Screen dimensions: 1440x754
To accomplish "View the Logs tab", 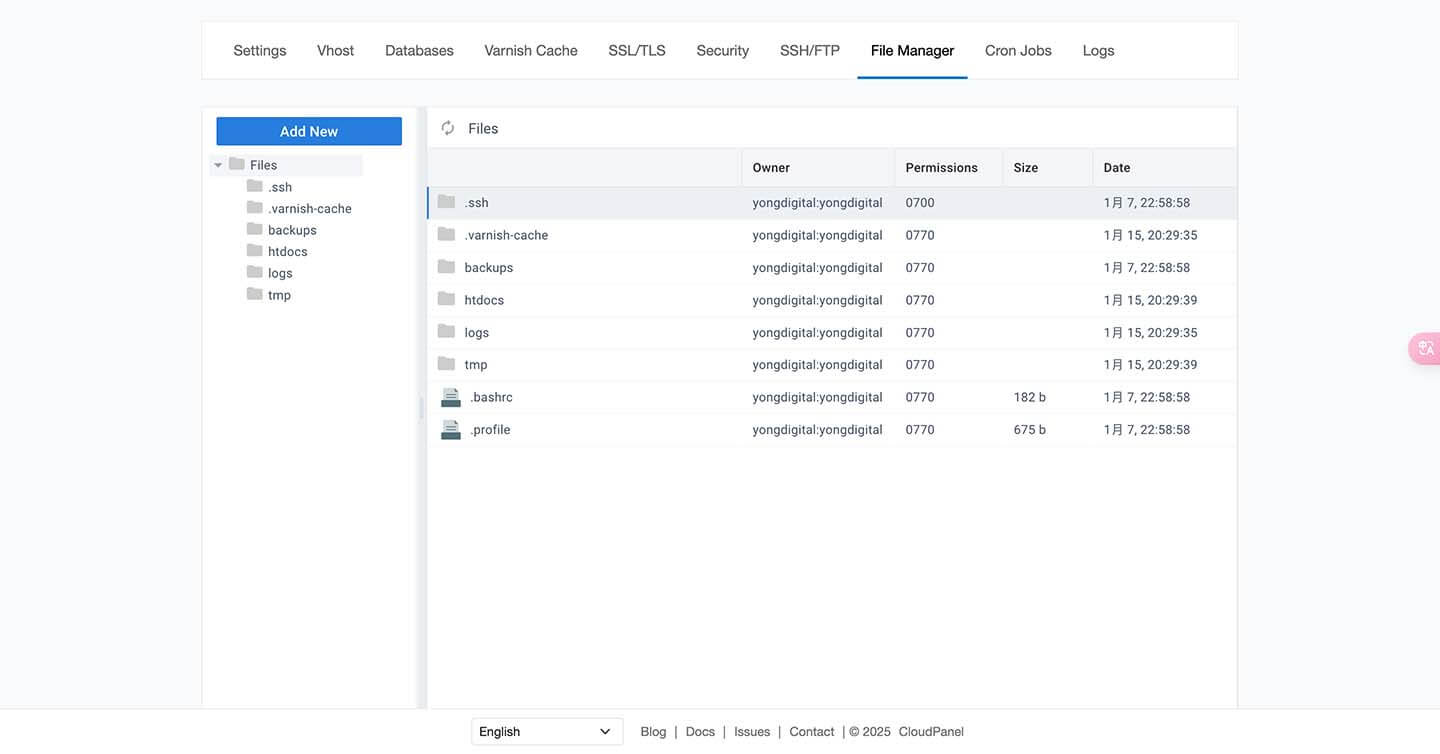I will click(1098, 50).
